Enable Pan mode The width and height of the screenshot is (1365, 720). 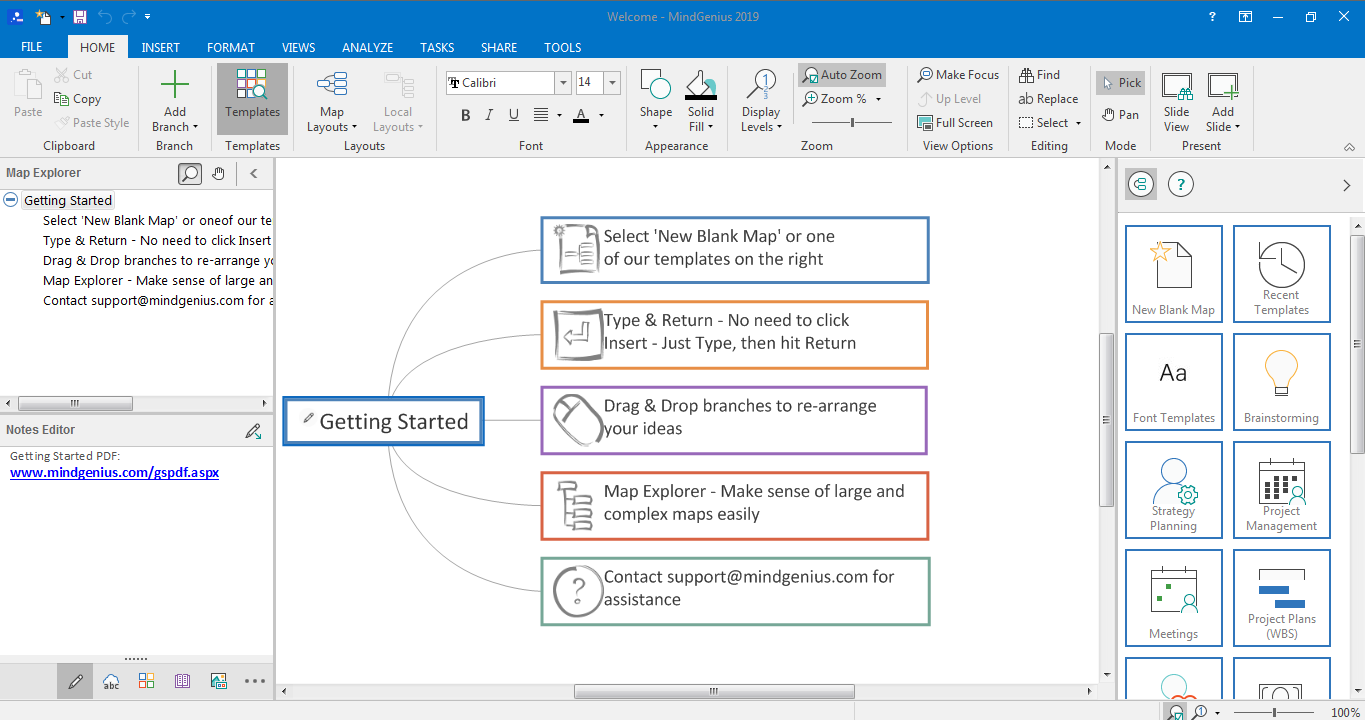(1120, 115)
